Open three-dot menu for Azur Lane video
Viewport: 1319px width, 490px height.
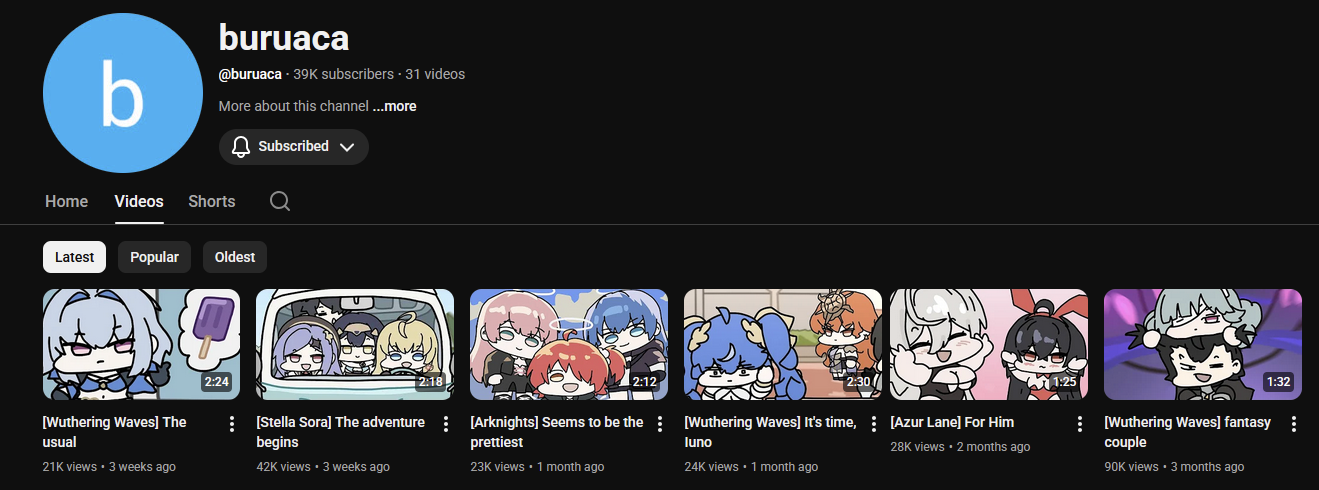coord(1080,424)
